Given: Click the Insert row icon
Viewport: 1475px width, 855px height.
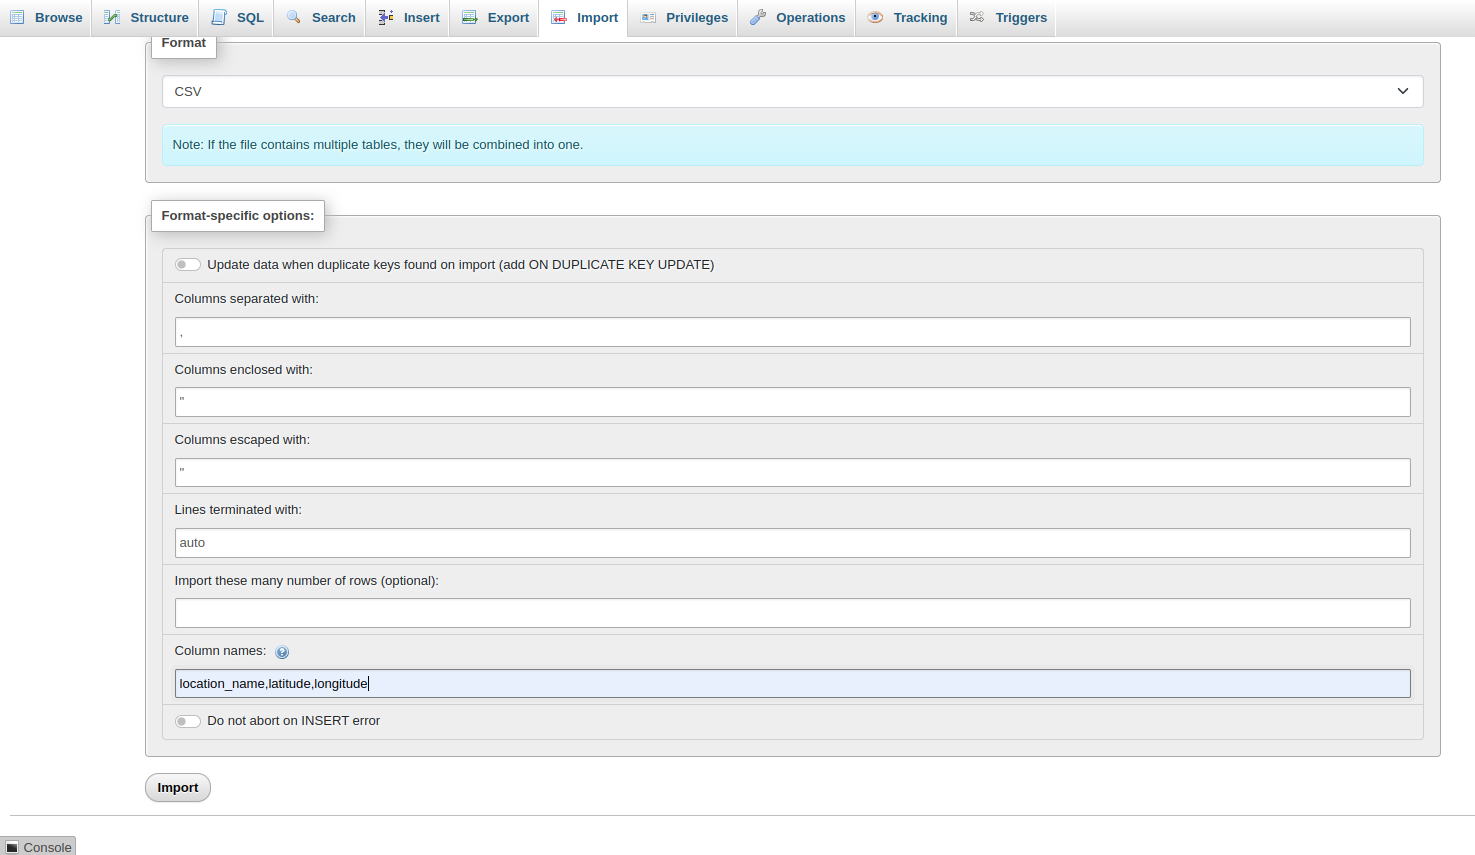Looking at the screenshot, I should 386,17.
